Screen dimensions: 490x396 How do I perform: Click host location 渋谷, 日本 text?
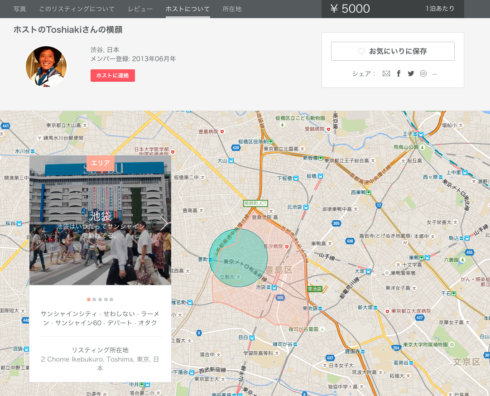105,50
